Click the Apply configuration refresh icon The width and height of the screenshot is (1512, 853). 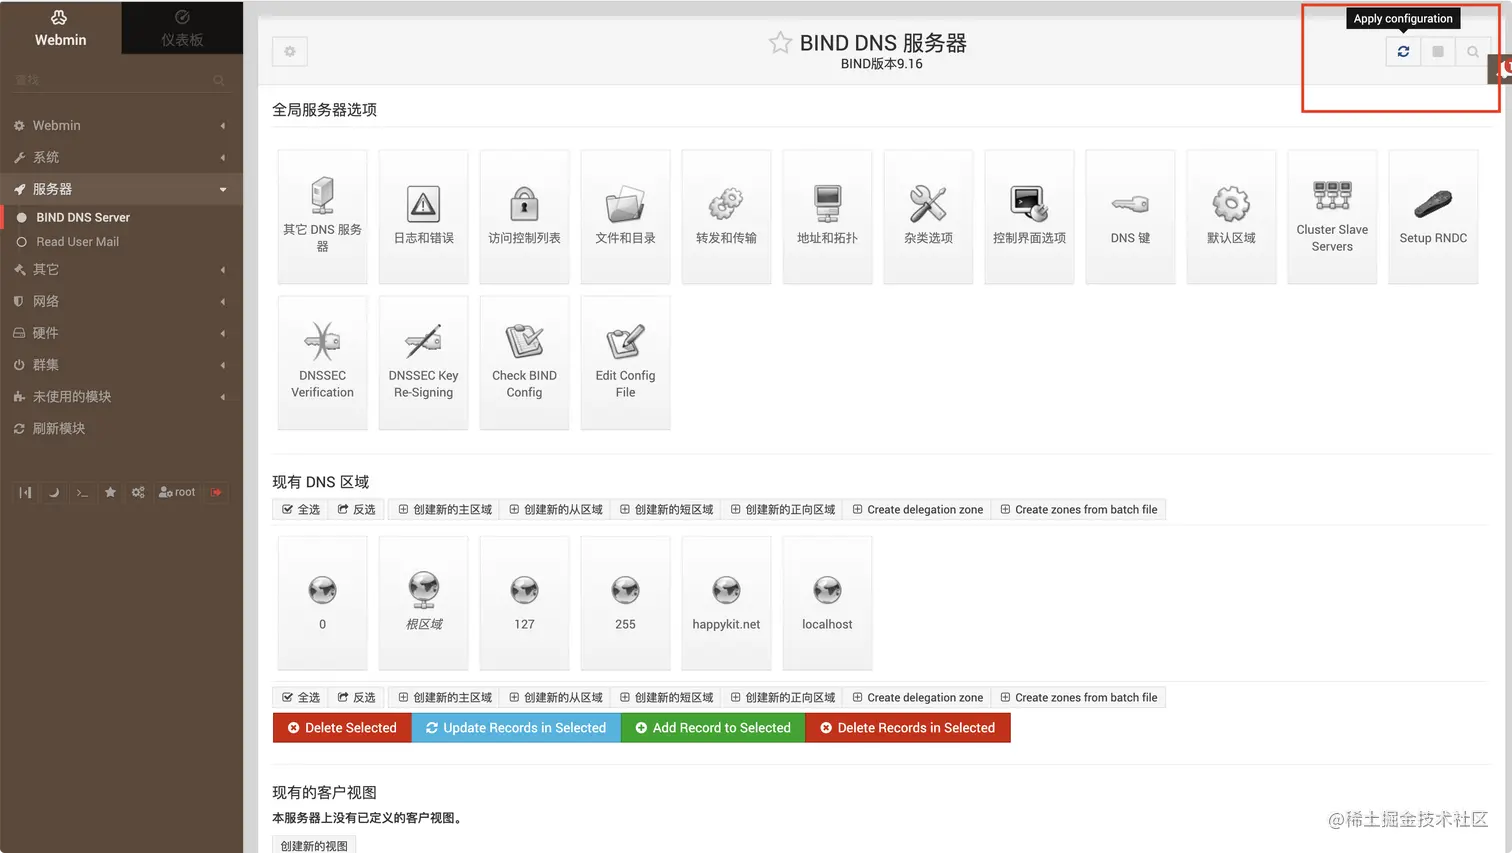(x=1403, y=51)
